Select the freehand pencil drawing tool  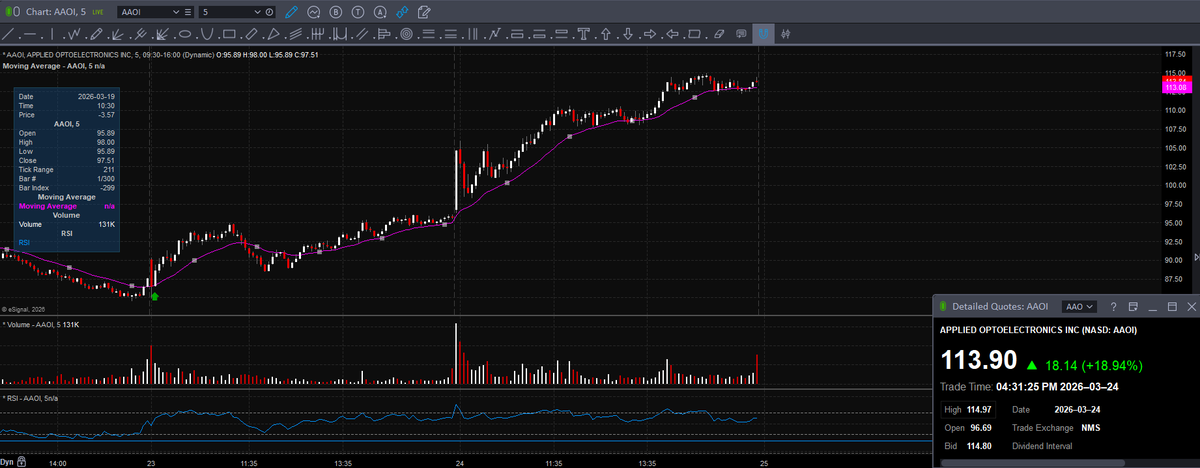pyautogui.click(x=96, y=34)
